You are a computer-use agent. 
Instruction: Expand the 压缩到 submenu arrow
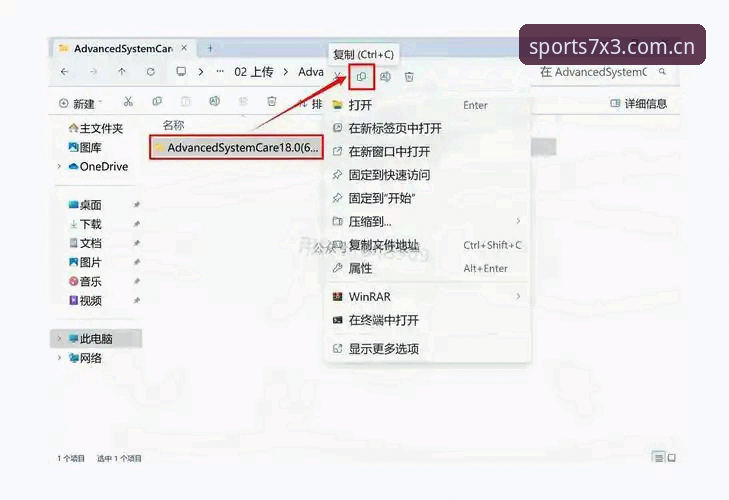tap(518, 221)
